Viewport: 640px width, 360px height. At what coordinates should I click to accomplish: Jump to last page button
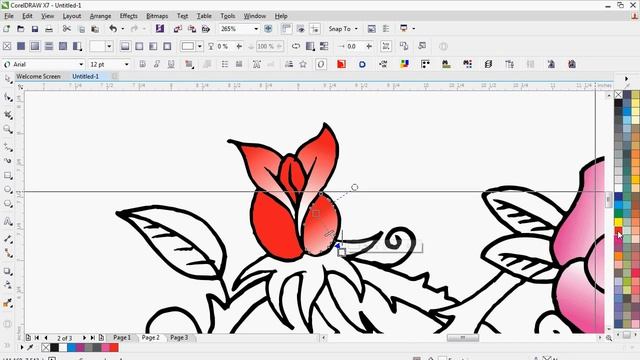(x=93, y=338)
